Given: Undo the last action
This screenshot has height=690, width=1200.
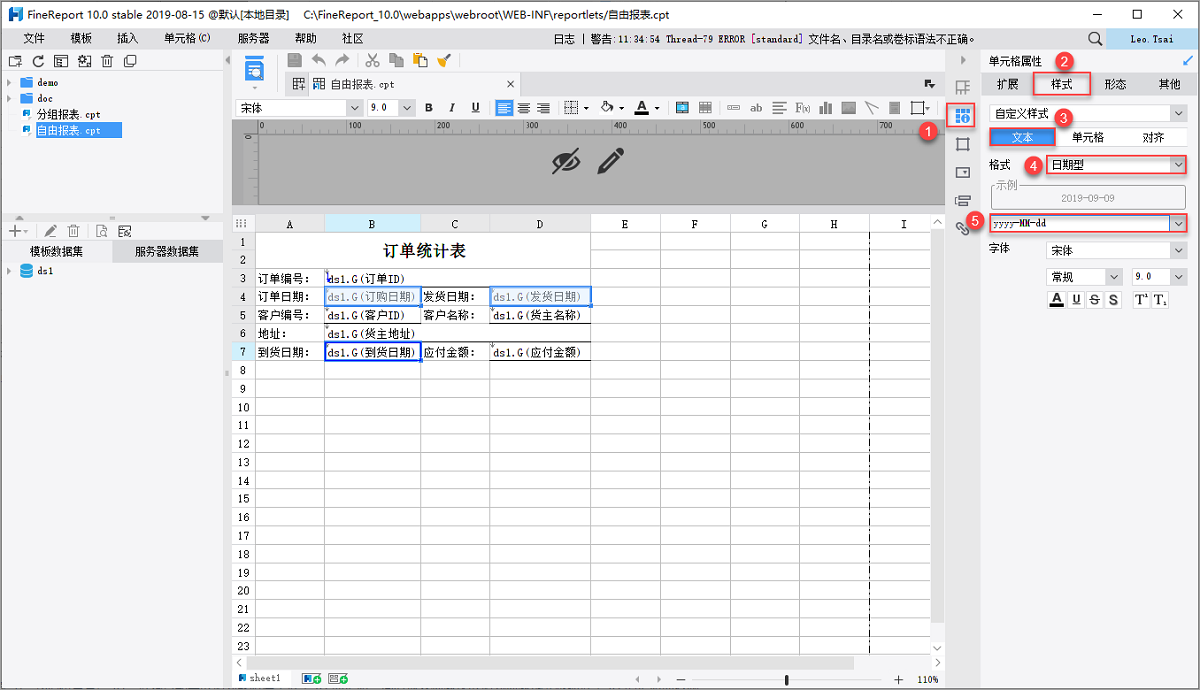Looking at the screenshot, I should pos(319,60).
